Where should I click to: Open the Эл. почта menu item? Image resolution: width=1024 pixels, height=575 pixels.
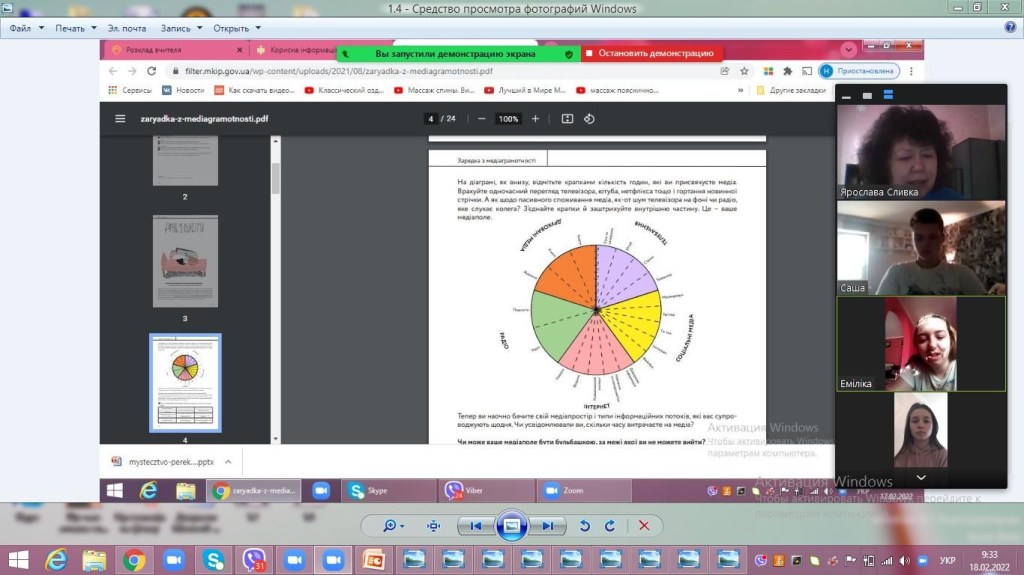[127, 28]
